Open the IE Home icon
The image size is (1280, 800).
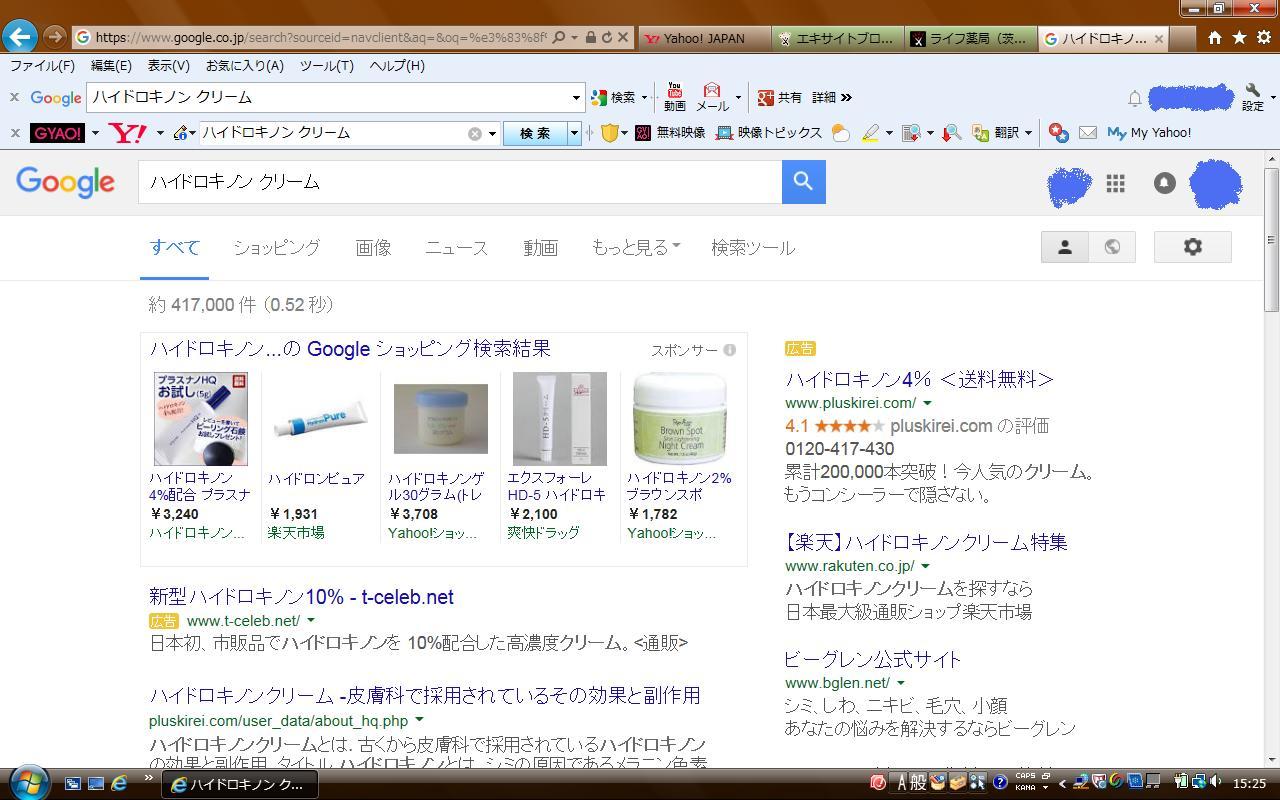pyautogui.click(x=1214, y=37)
